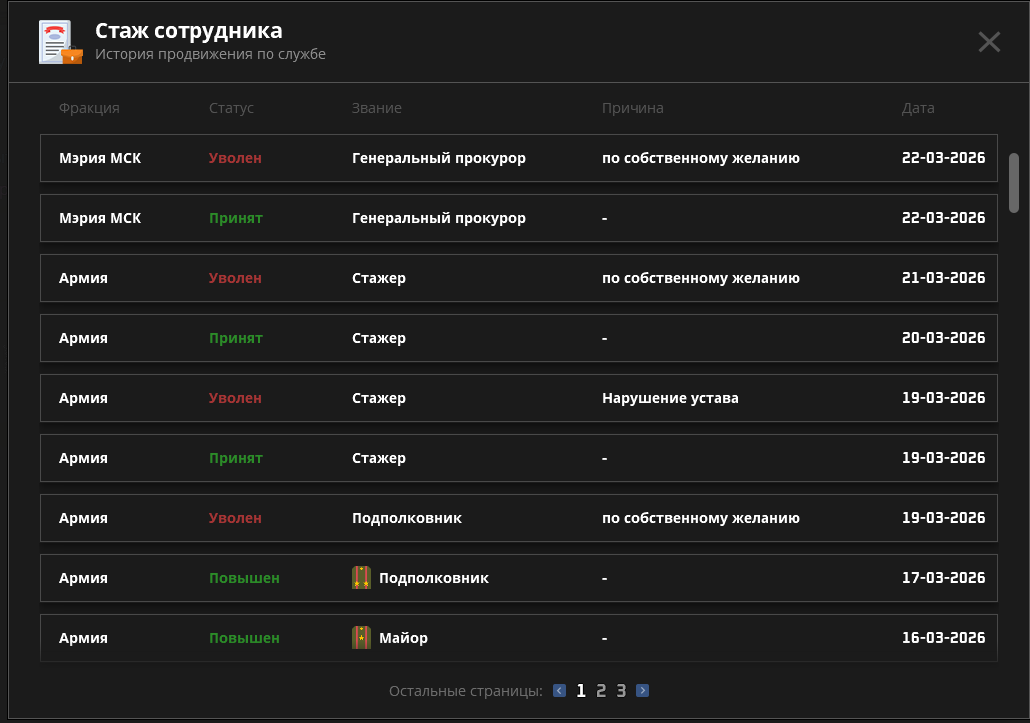Click the Звание column header
The width and height of the screenshot is (1030, 723).
(376, 108)
